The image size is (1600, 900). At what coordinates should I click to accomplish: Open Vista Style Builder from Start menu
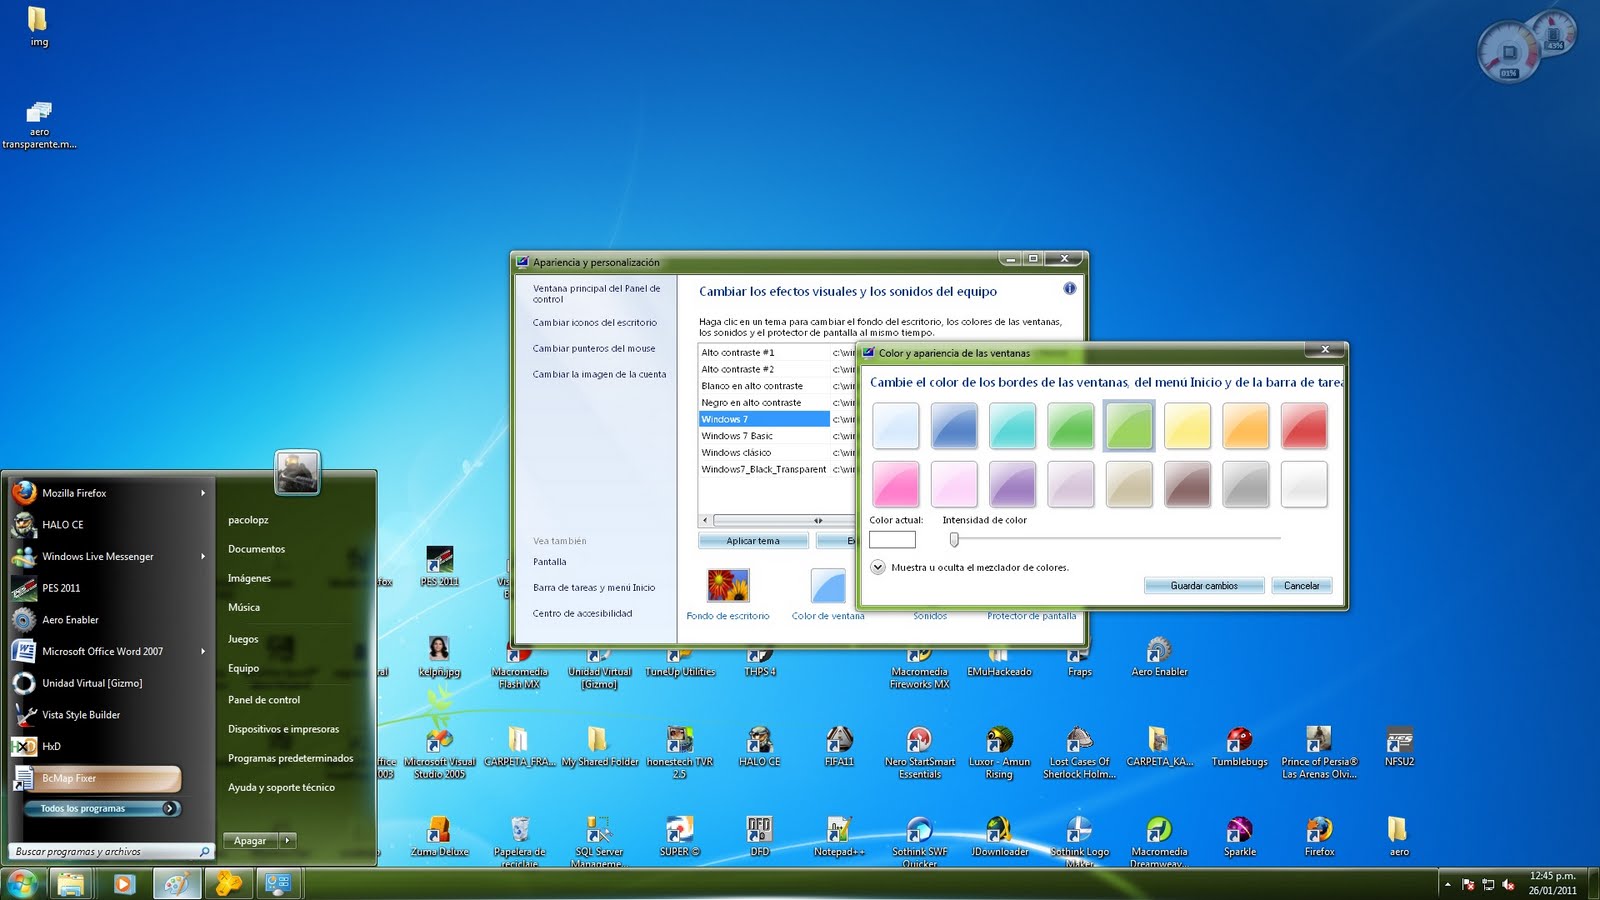pos(108,715)
